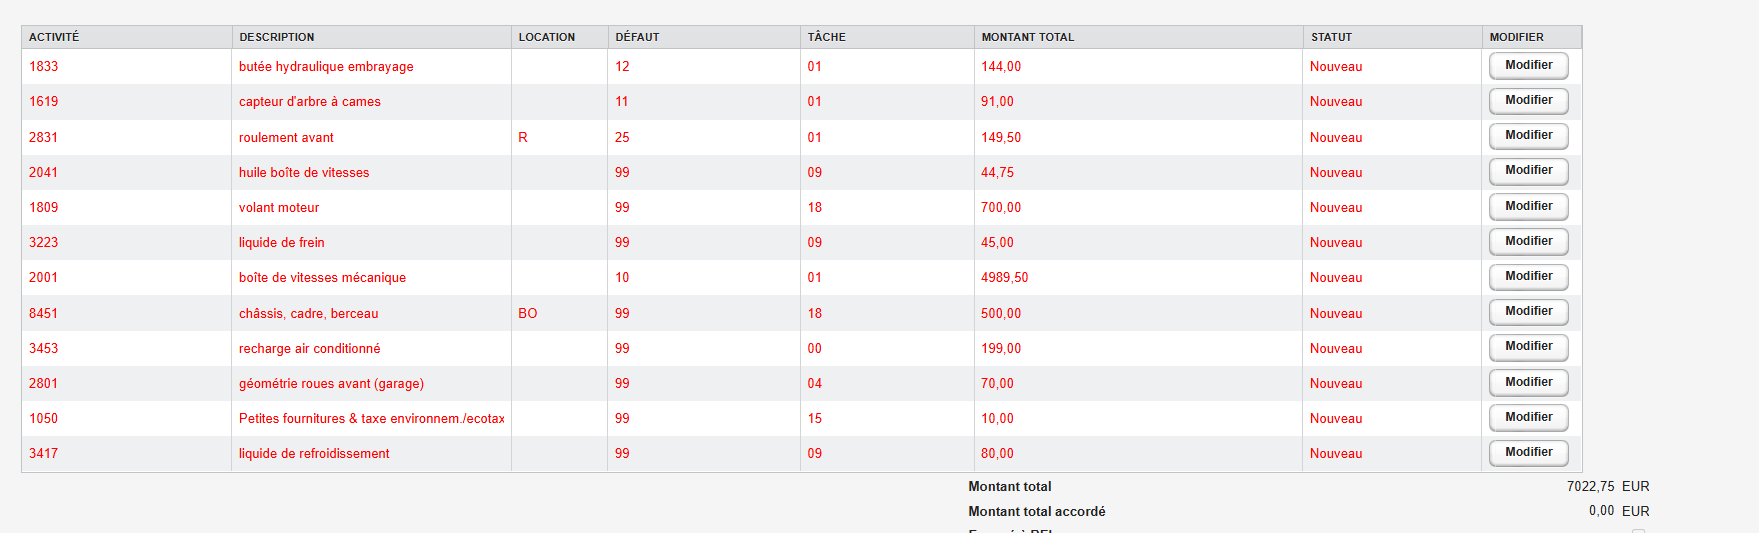Select activity number 2001 cell
Viewport: 1759px width, 533px height.
pyautogui.click(x=44, y=278)
